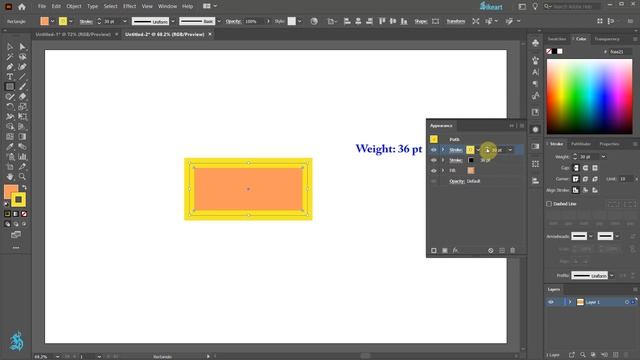
Task: Open the Window menu
Action: coord(167,7)
